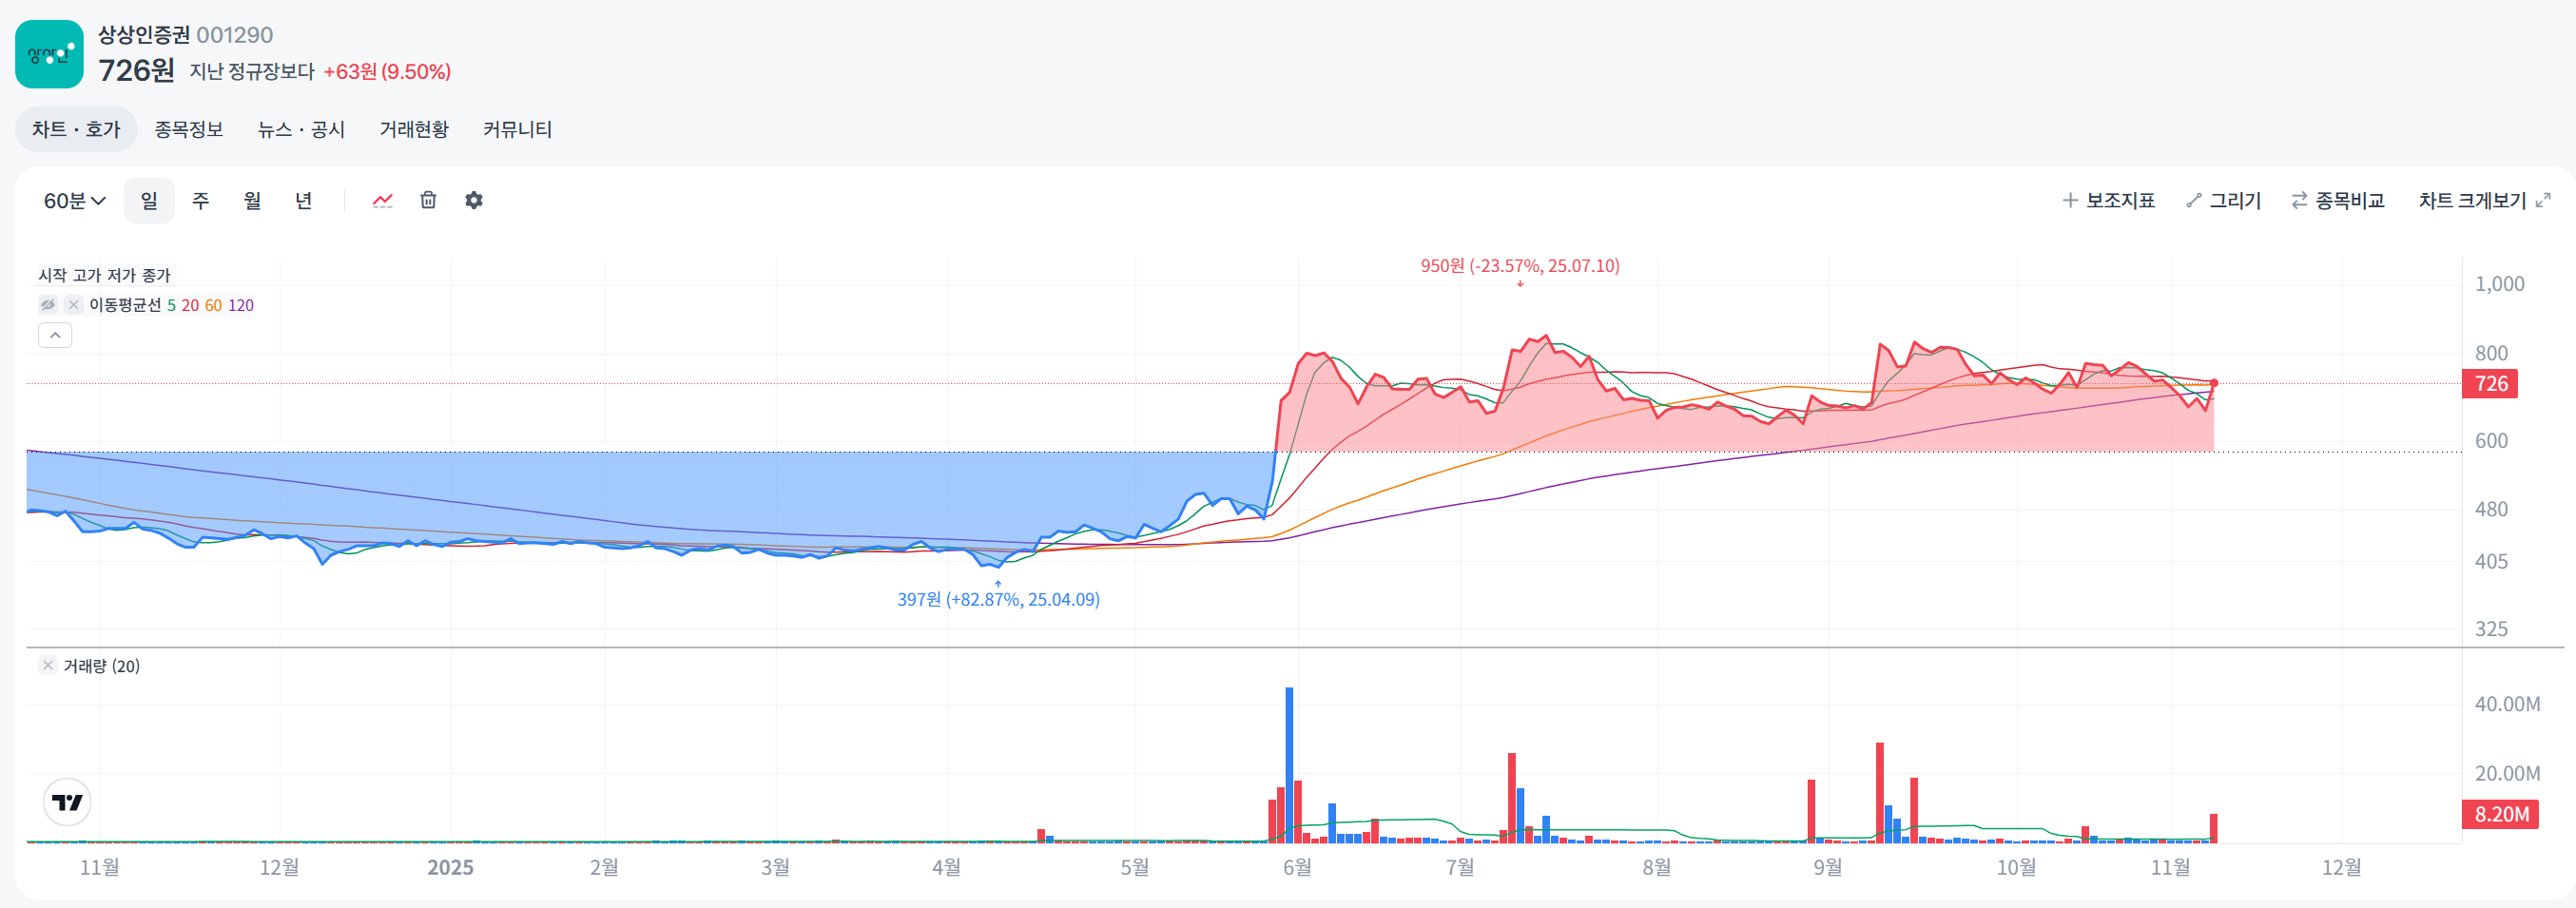Viewport: 2576px width, 908px height.
Task: Click the 8.20M volume tag
Action: pos(2500,814)
